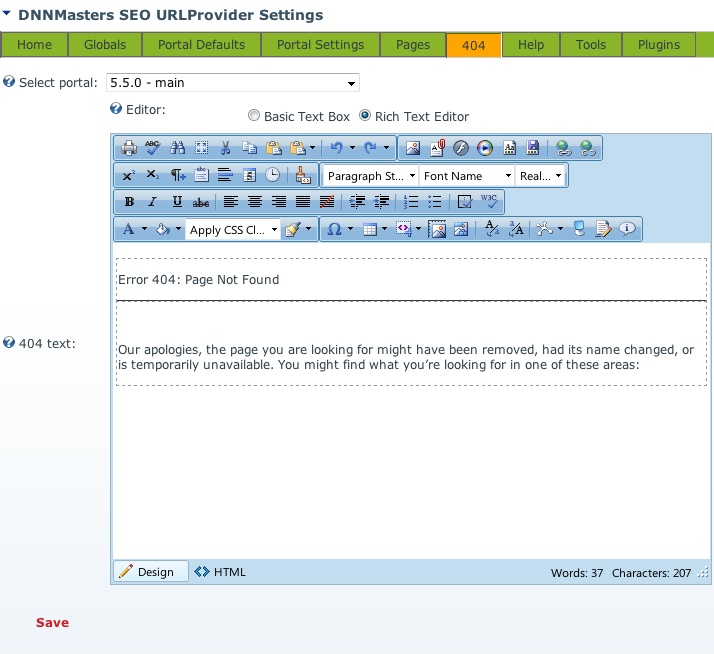714x654 pixels.
Task: Insert a numbered list
Action: (x=411, y=201)
